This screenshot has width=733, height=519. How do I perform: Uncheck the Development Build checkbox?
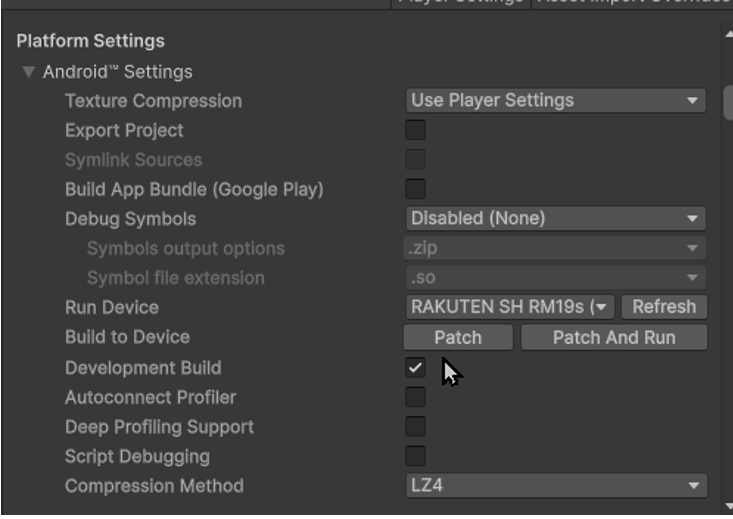pos(415,368)
